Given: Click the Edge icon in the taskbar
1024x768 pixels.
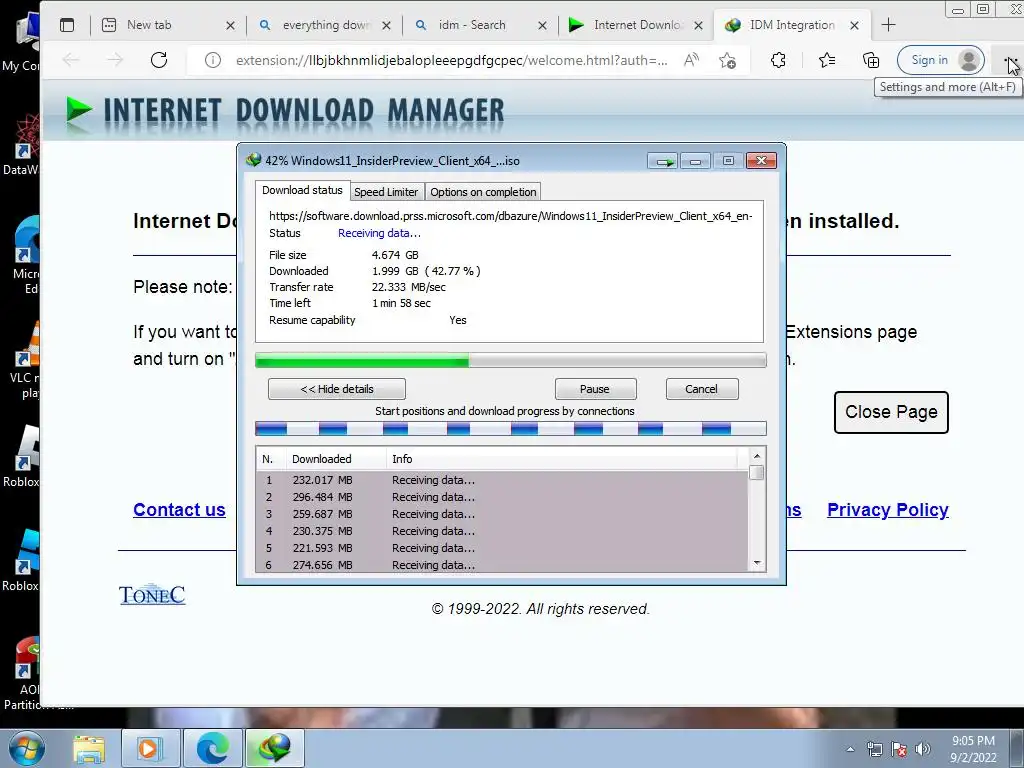Looking at the screenshot, I should click(212, 748).
